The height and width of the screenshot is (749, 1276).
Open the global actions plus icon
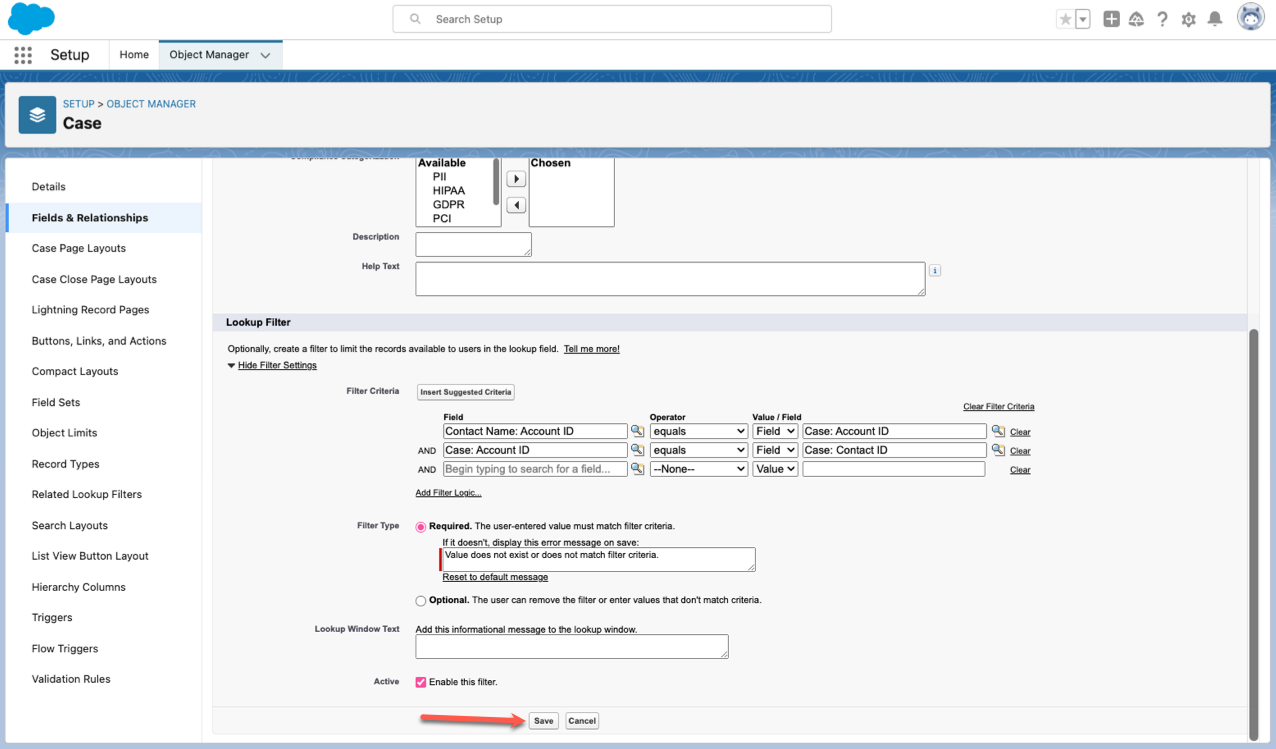coord(1111,19)
